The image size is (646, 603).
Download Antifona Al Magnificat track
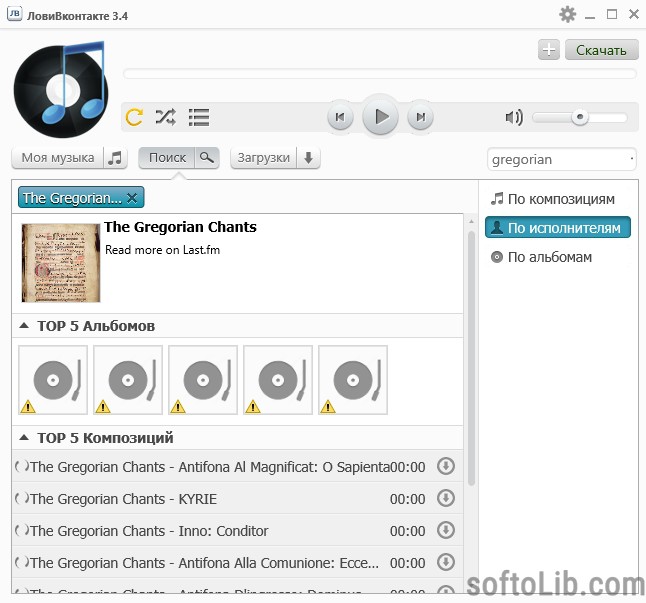[446, 466]
